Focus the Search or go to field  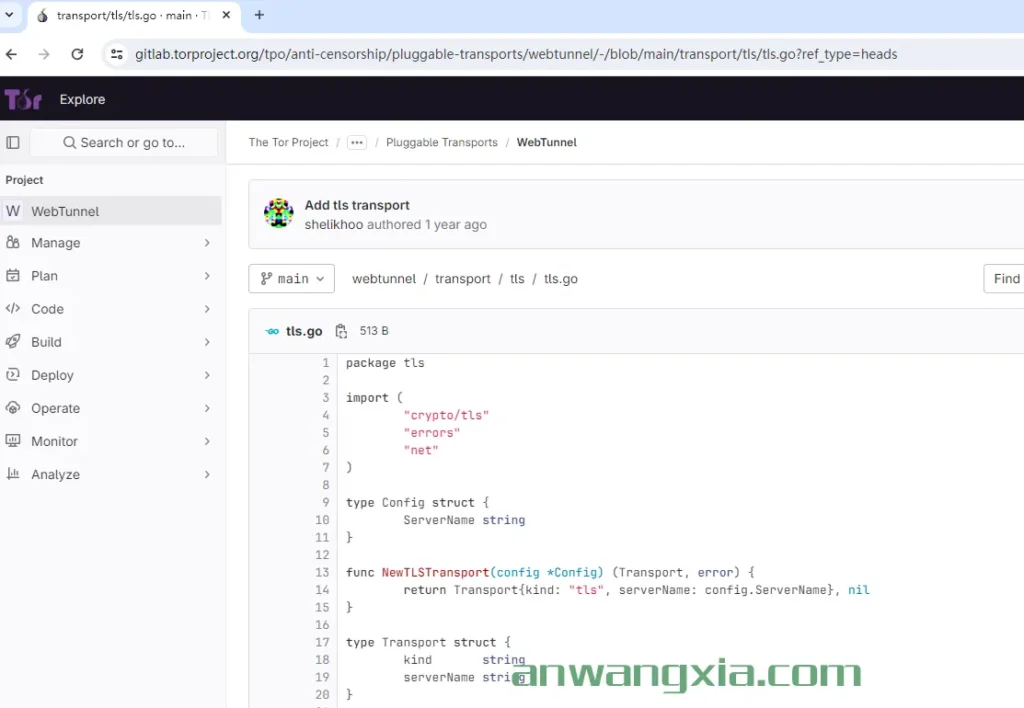[x=124, y=142]
